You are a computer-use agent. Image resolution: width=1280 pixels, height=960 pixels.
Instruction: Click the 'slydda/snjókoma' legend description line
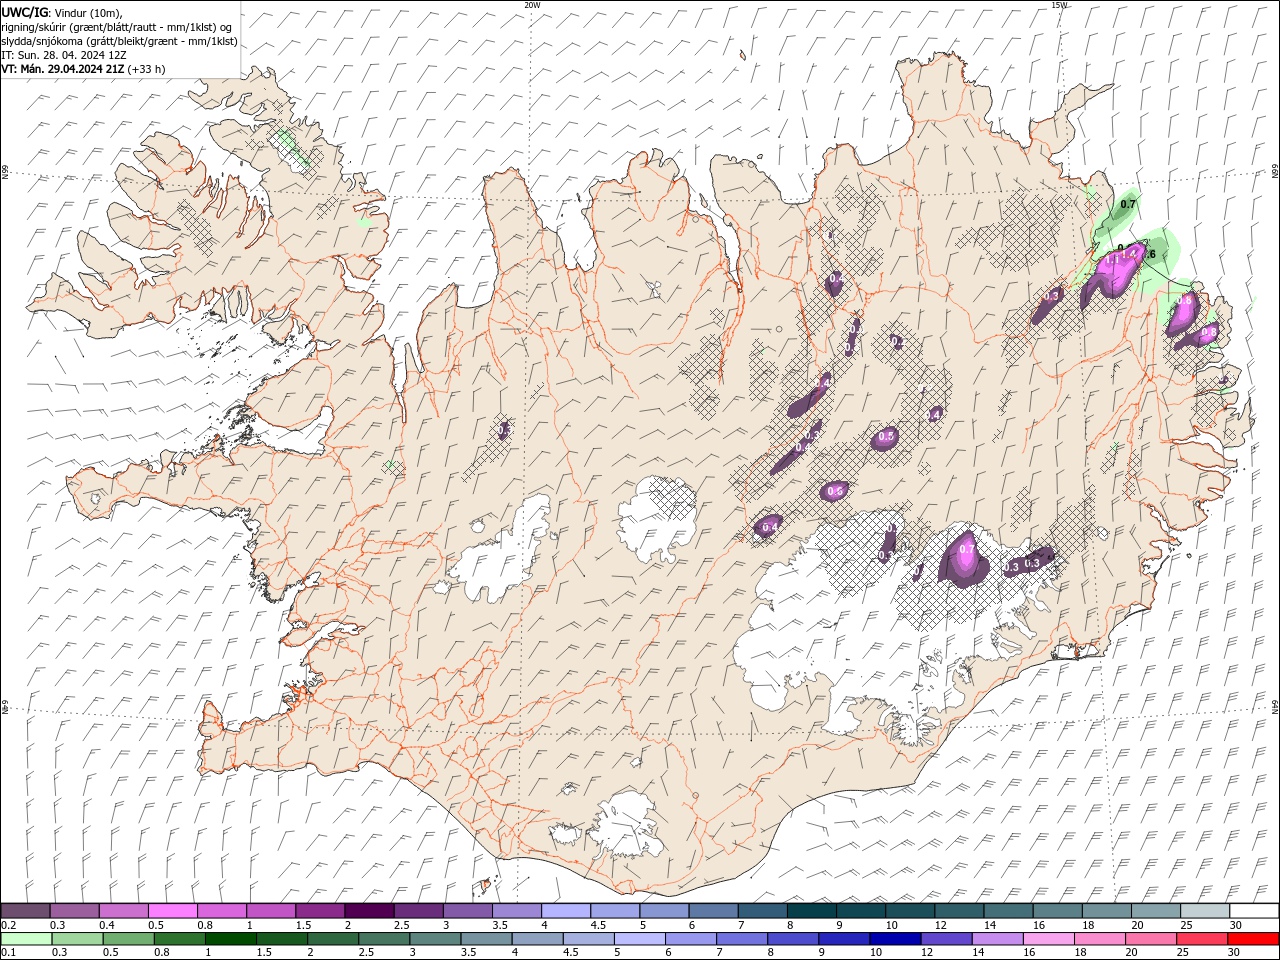(x=119, y=41)
